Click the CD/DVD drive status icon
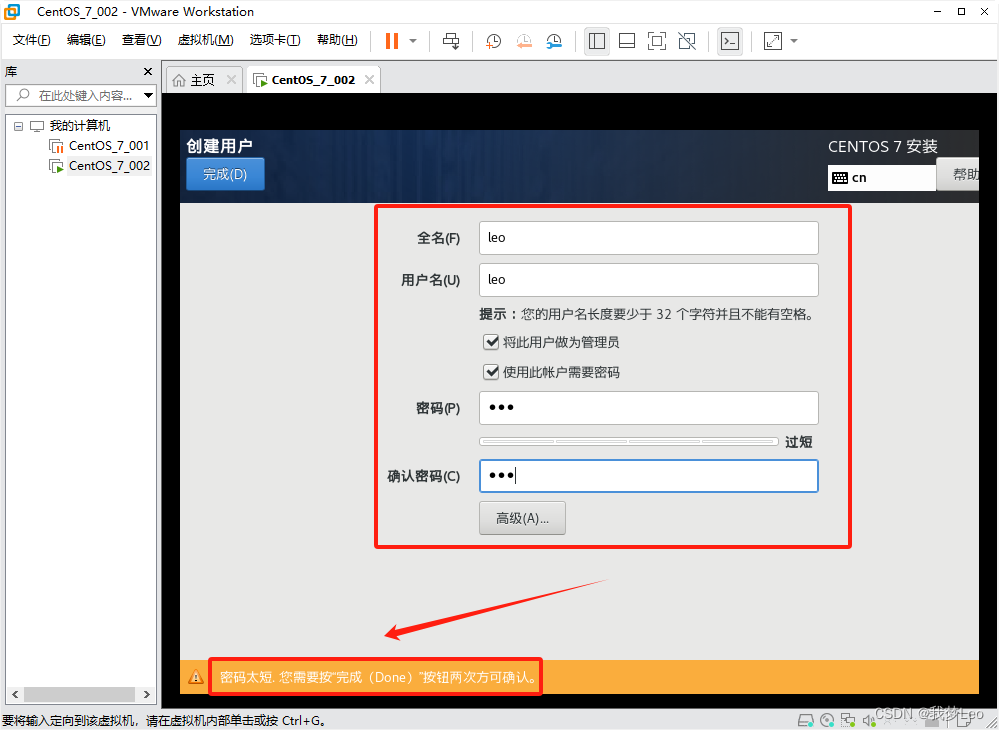The height and width of the screenshot is (730, 999). pos(827,719)
